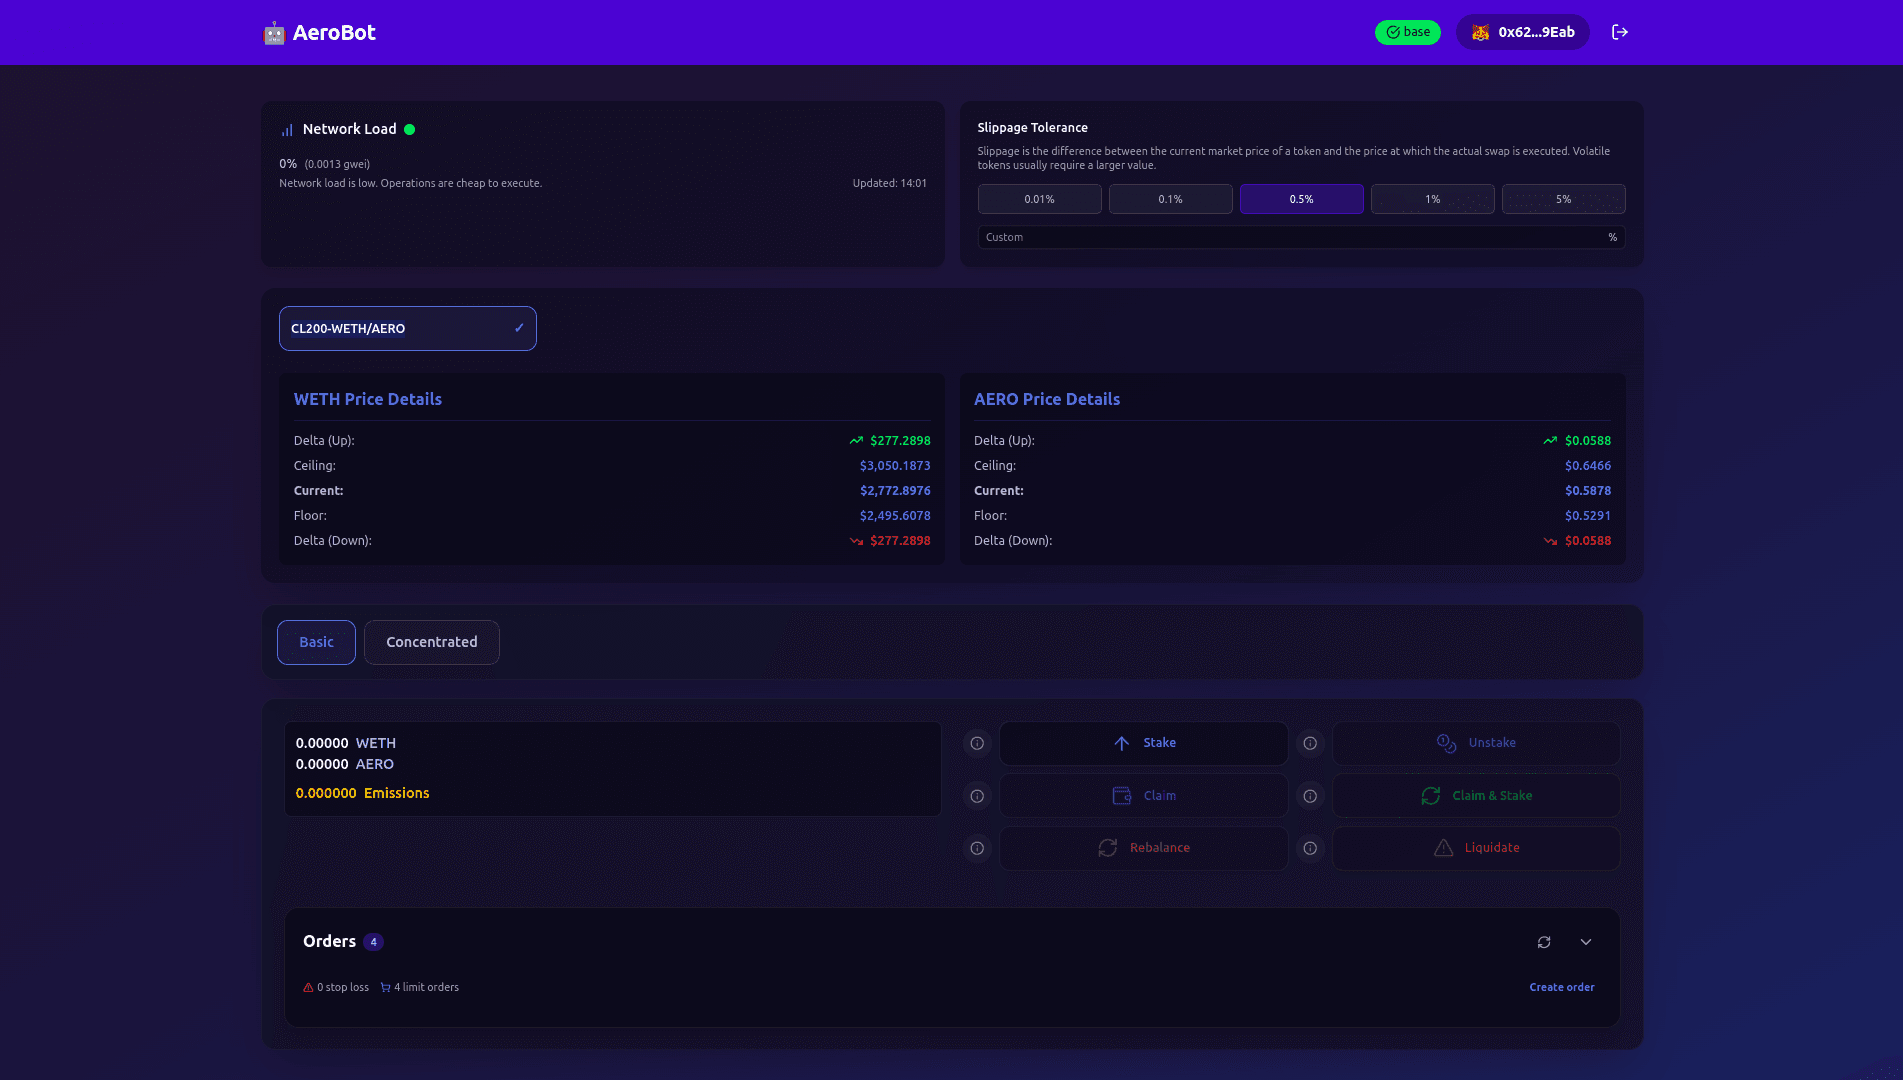Trigger the Rebalance icon button

[x=1107, y=848]
